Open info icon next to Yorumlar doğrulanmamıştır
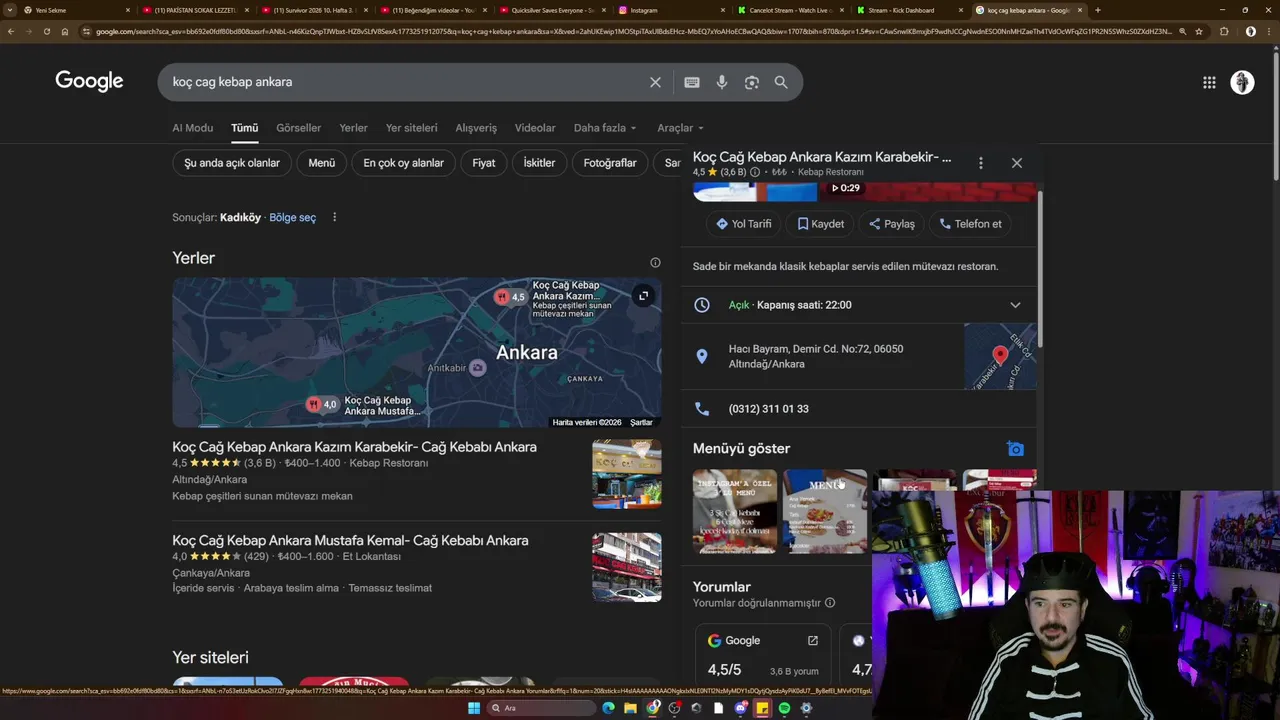The height and width of the screenshot is (720, 1280). [x=829, y=603]
